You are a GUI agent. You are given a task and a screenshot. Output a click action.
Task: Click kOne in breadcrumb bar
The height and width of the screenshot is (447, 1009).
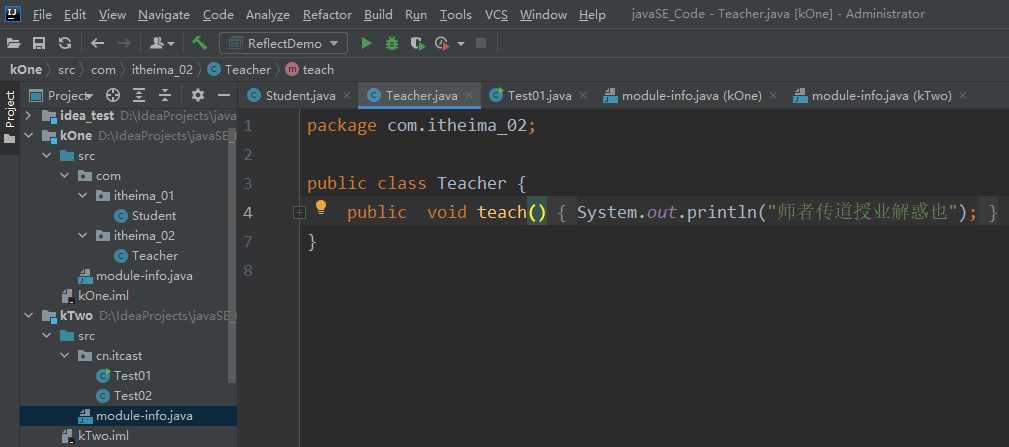tap(26, 69)
